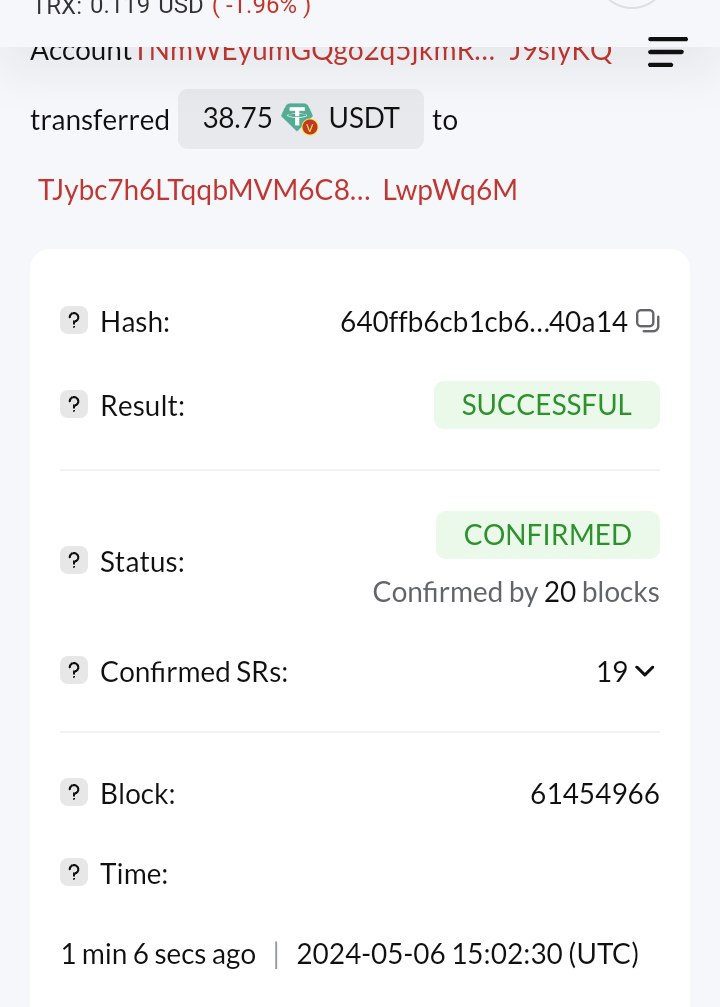Click the Block help question icon
The height and width of the screenshot is (1007, 720).
74,794
